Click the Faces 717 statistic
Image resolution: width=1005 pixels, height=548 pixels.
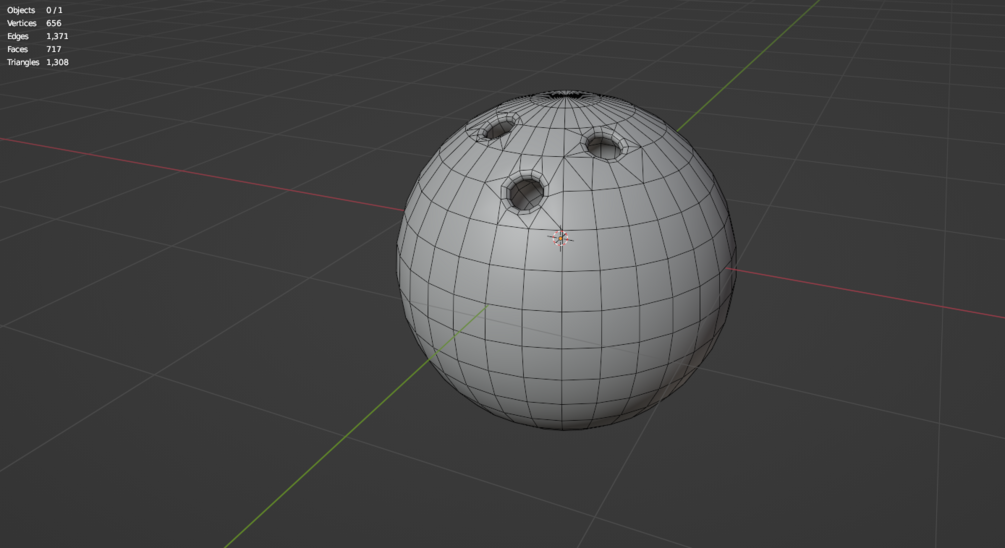34,49
